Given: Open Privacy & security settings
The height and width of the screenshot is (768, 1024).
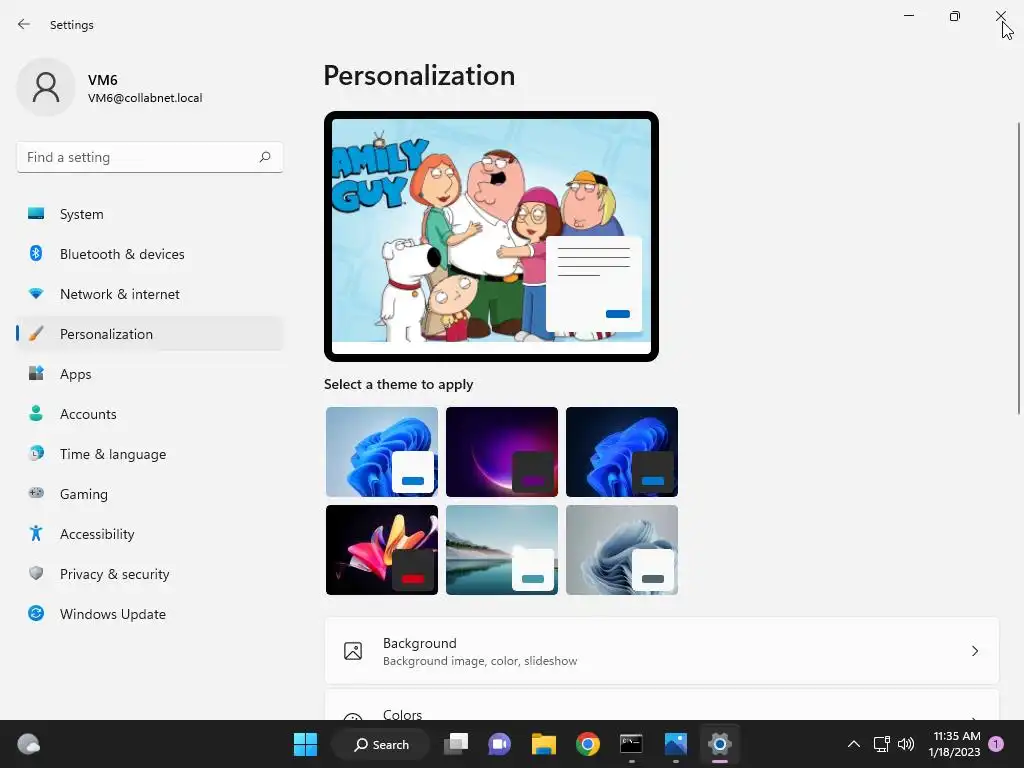Looking at the screenshot, I should pos(150,573).
